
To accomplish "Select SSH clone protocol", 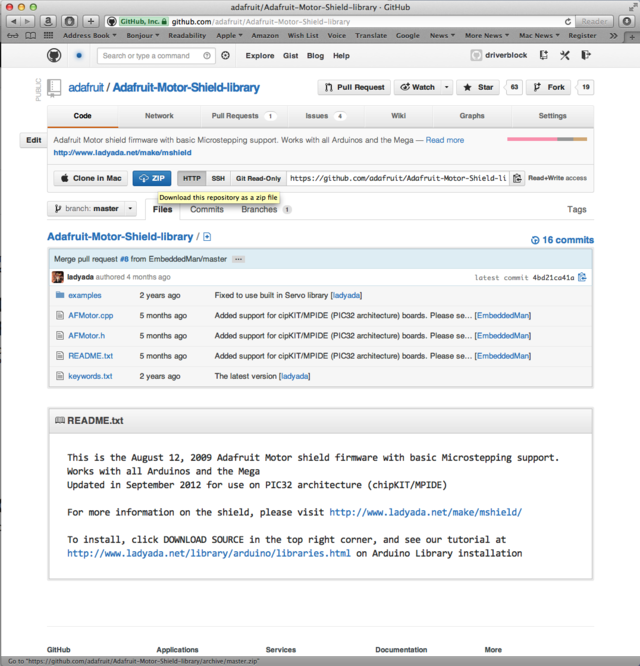I will tap(218, 178).
